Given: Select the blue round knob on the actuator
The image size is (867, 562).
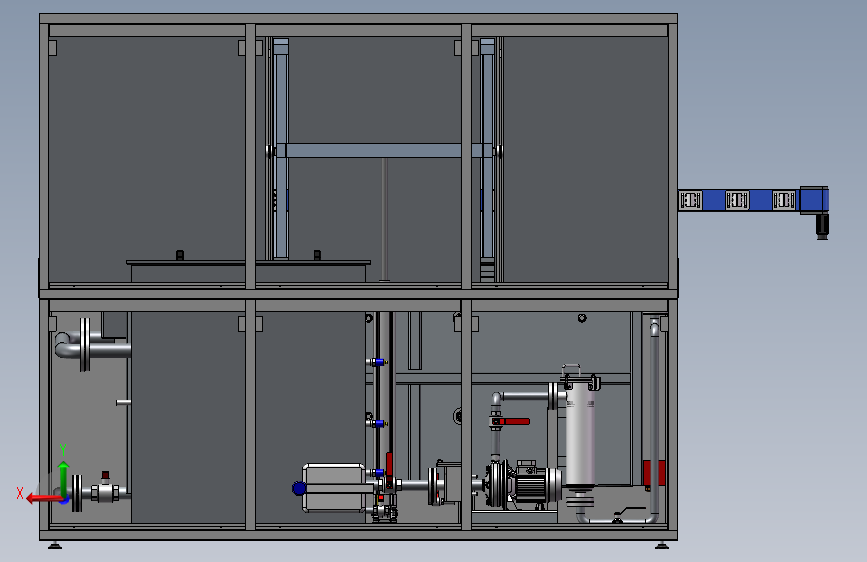Looking at the screenshot, I should click(x=299, y=488).
